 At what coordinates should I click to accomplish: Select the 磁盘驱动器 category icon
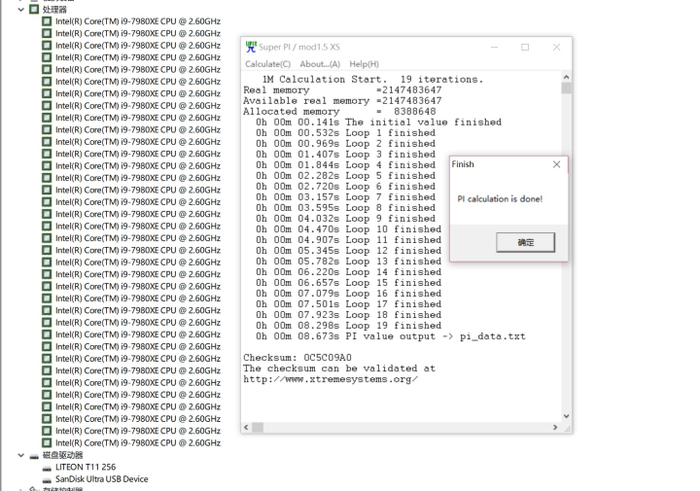point(34,456)
